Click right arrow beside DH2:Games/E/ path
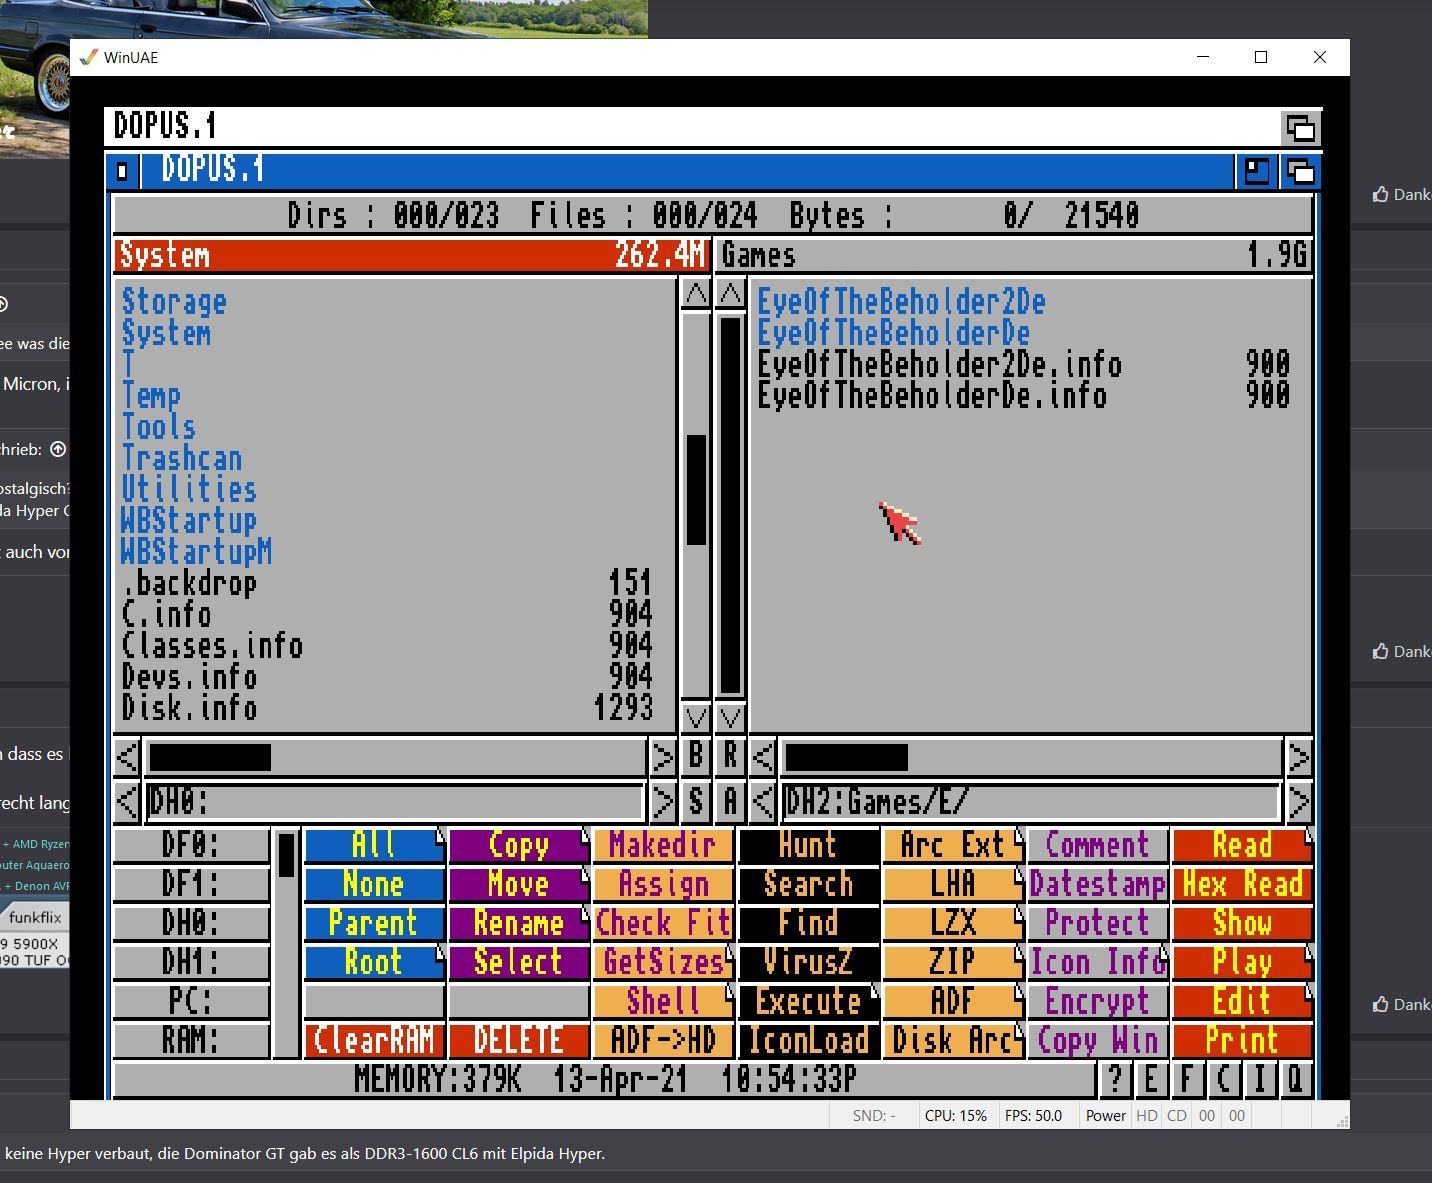The width and height of the screenshot is (1432, 1183). pos(1298,801)
